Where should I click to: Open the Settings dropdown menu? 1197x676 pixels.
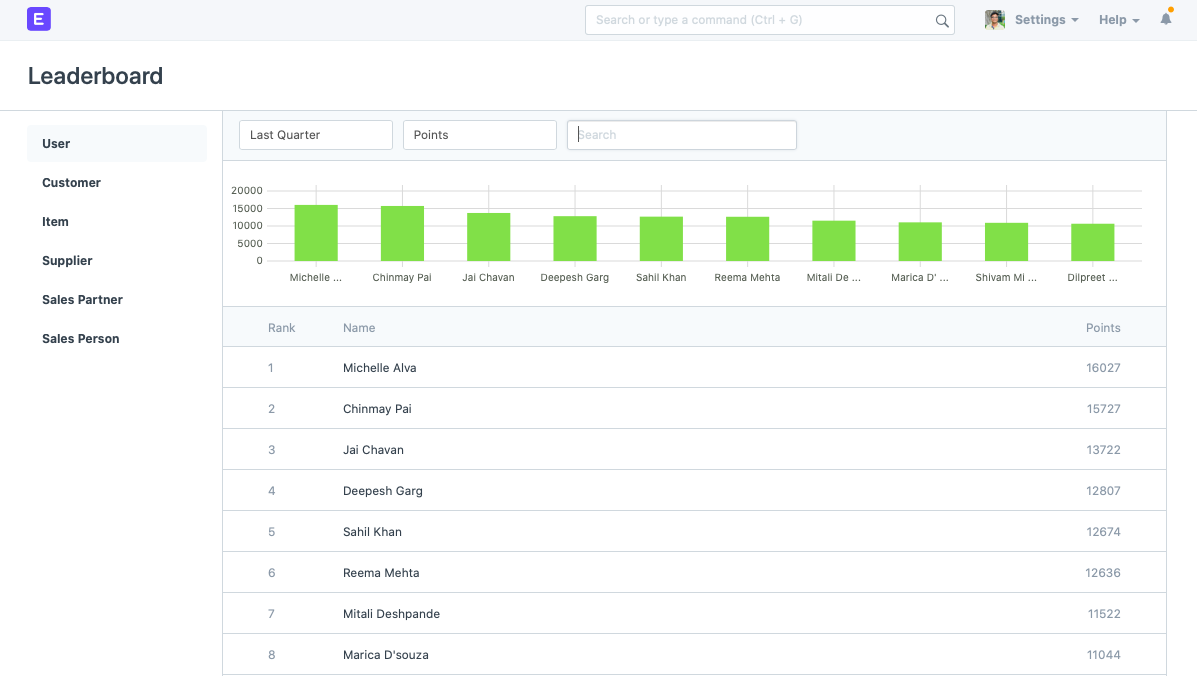tap(1047, 20)
